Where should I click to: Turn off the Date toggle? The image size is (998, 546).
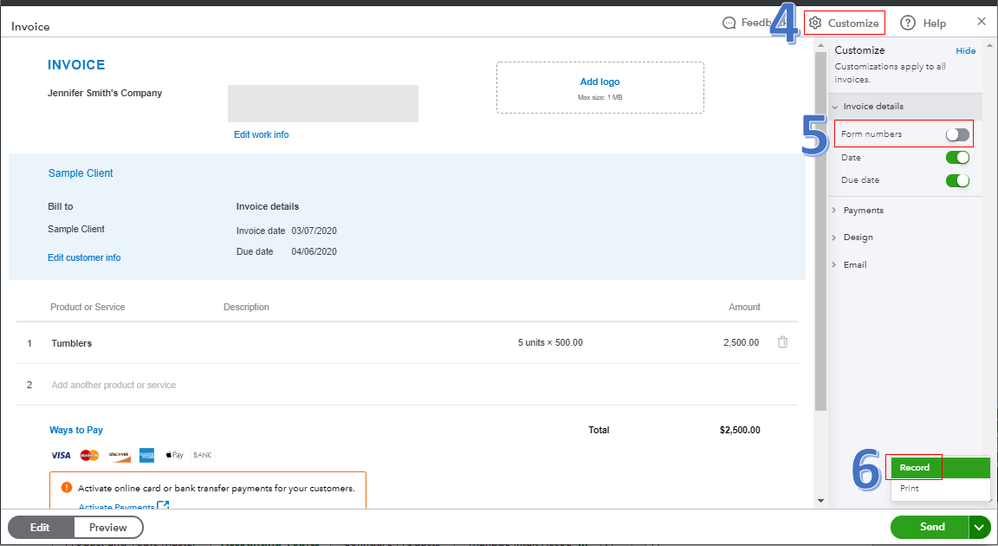click(957, 158)
